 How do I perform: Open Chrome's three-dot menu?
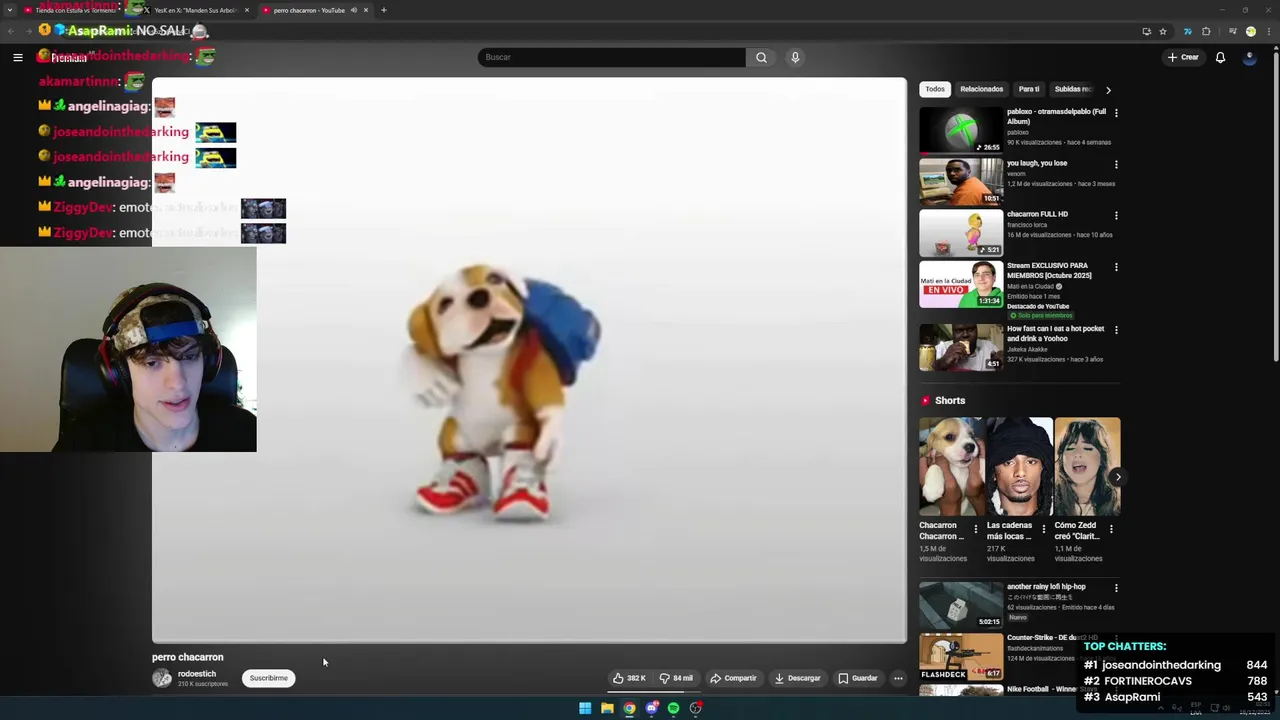click(1270, 31)
